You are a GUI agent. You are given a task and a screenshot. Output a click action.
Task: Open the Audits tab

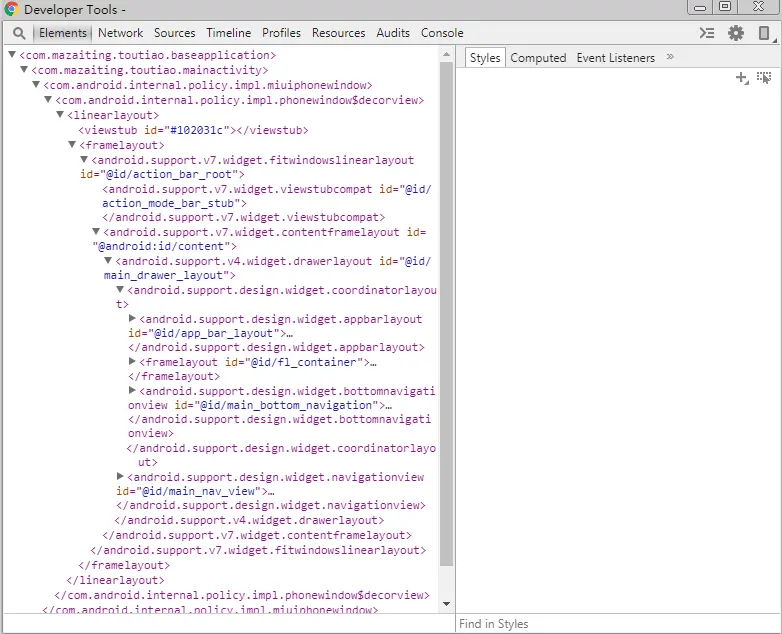pyautogui.click(x=393, y=33)
